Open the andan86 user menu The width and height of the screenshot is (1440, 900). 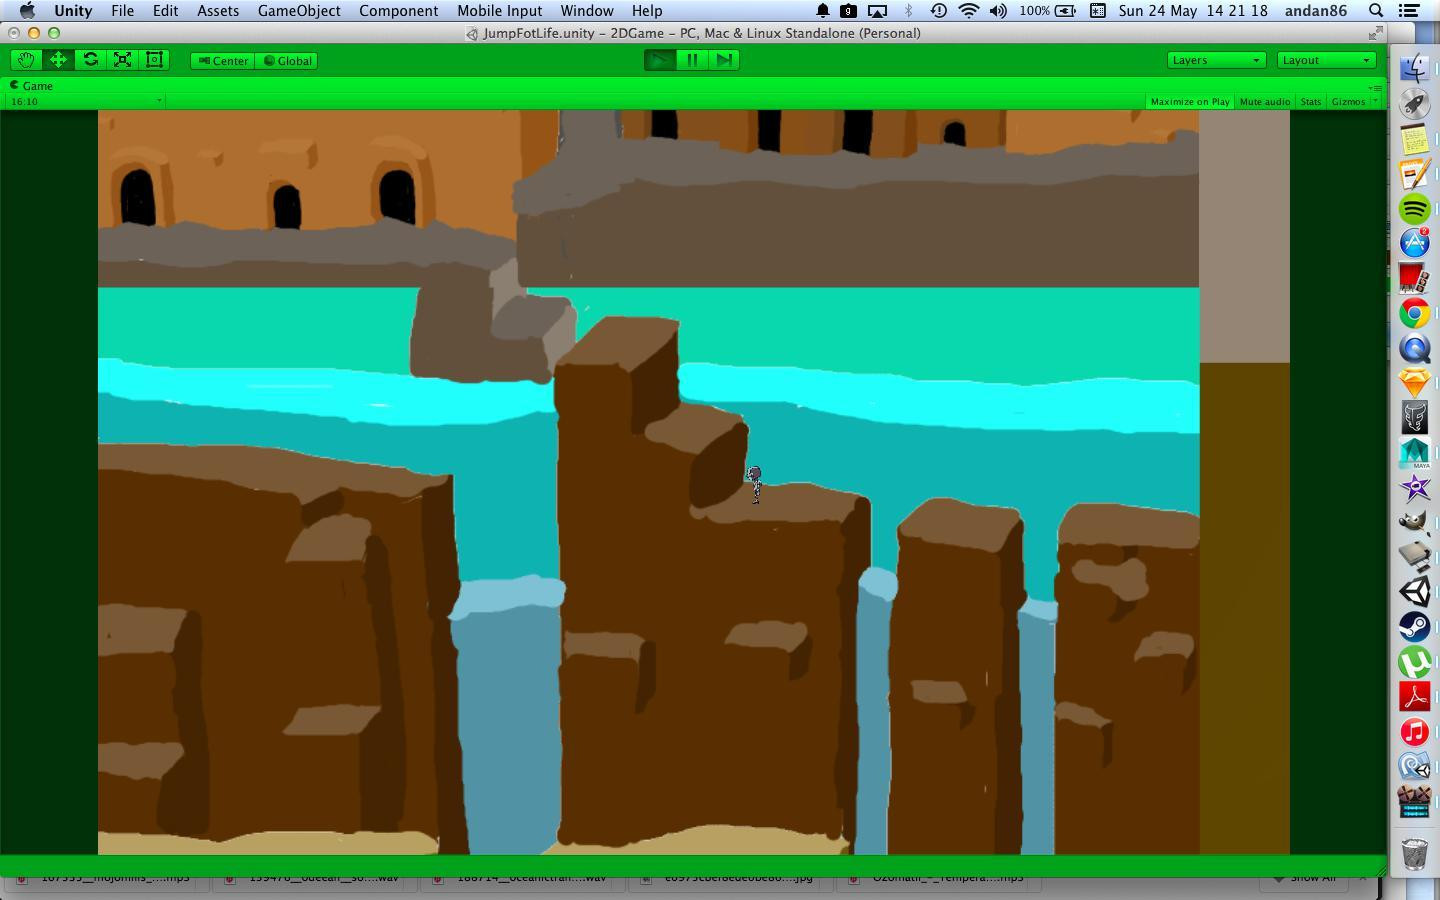click(x=1315, y=11)
